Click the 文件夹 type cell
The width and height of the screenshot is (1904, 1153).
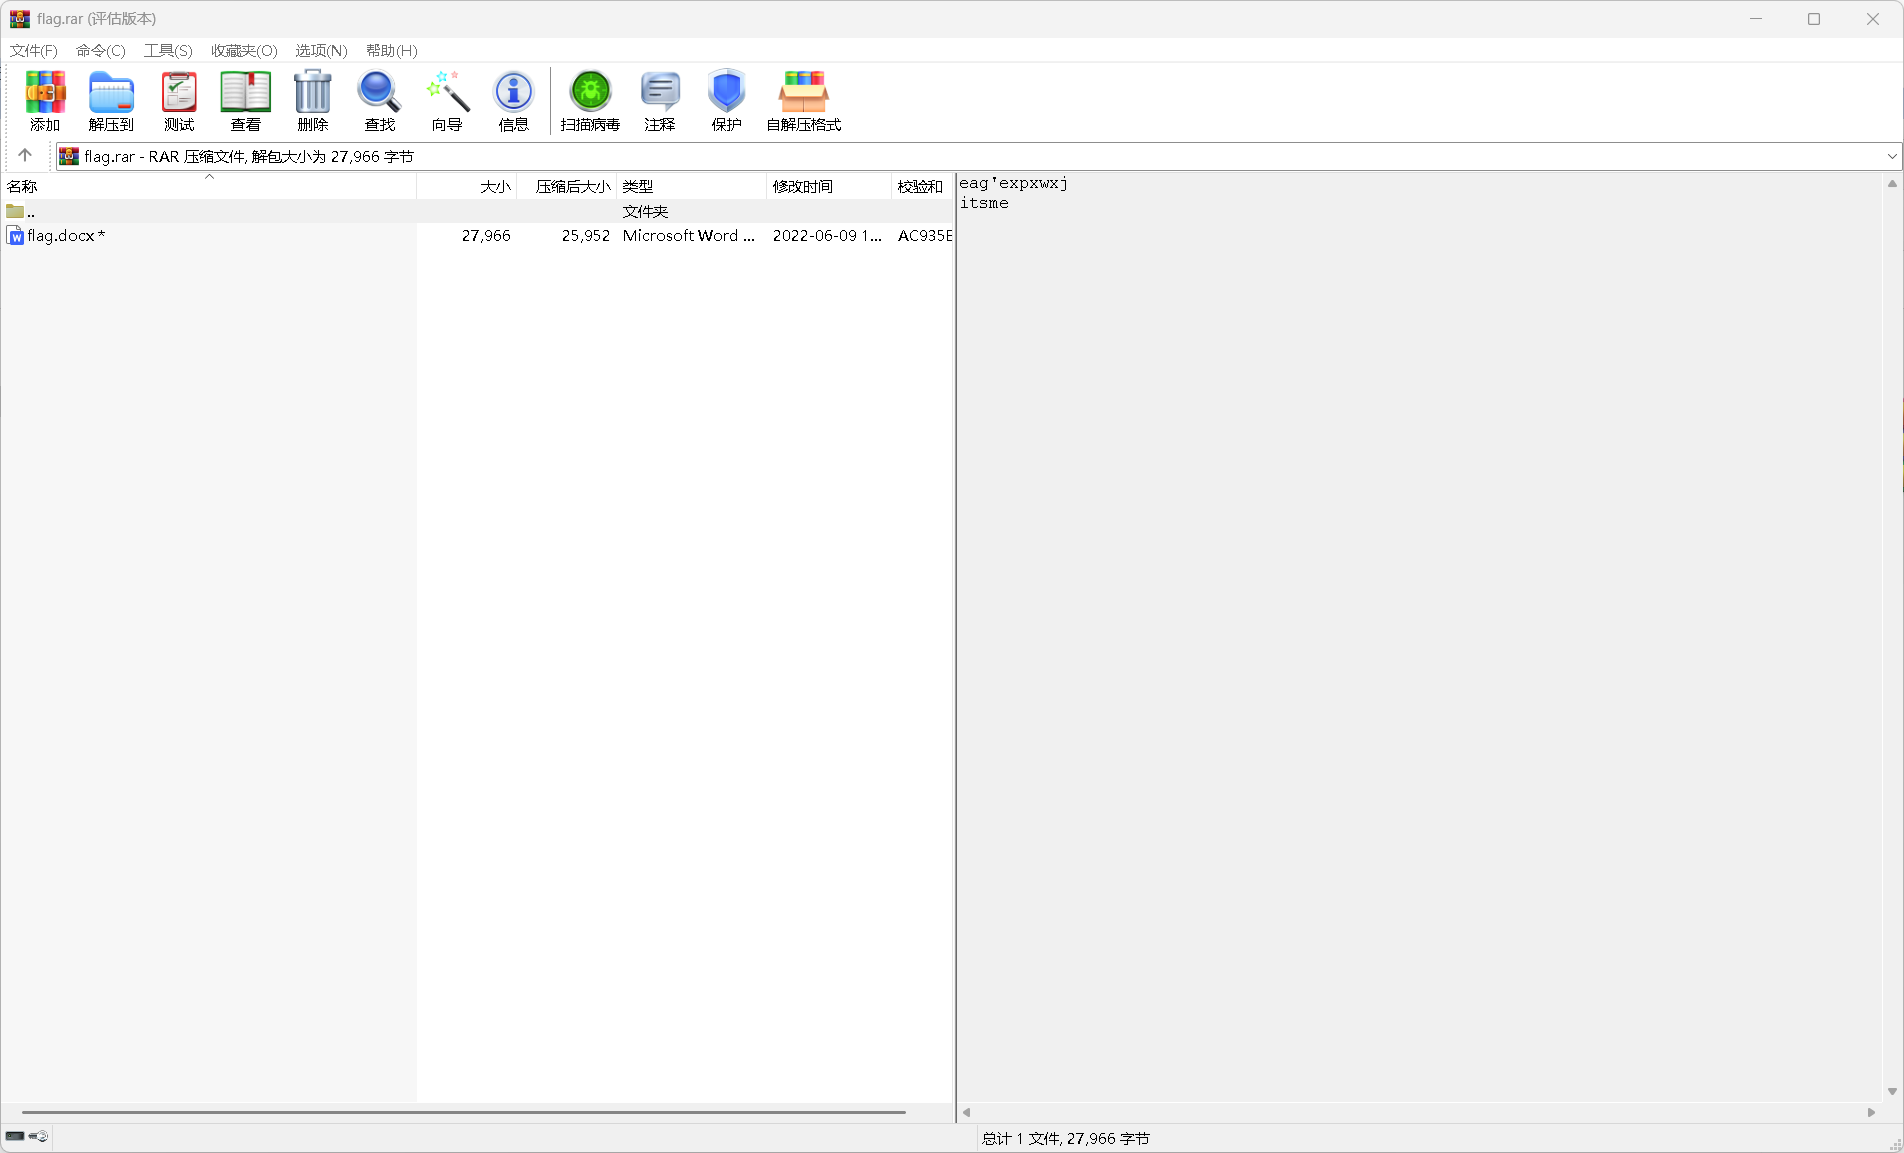[645, 211]
